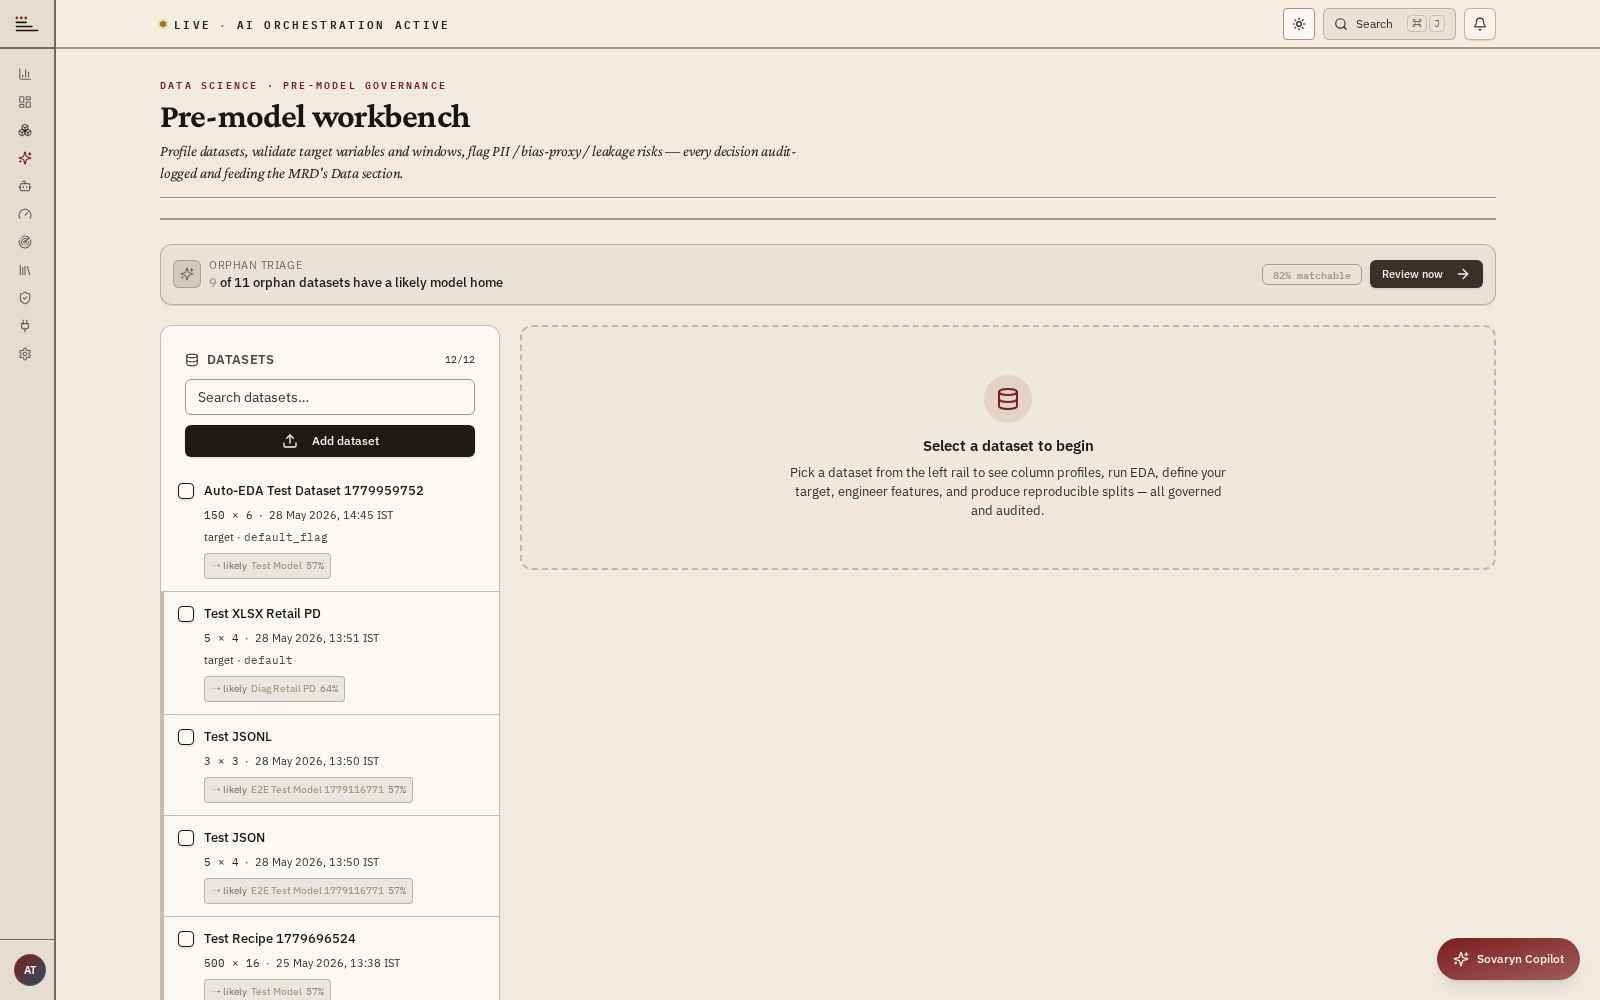Click likely Test Model 57% tag under Auto-EDA
The image size is (1600, 1000).
point(267,566)
